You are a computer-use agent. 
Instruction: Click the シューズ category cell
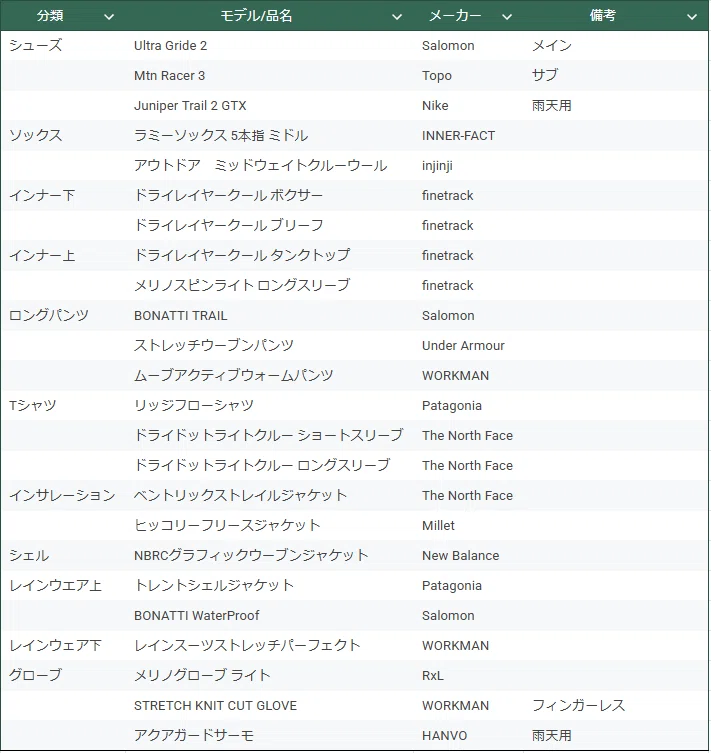[x=36, y=46]
